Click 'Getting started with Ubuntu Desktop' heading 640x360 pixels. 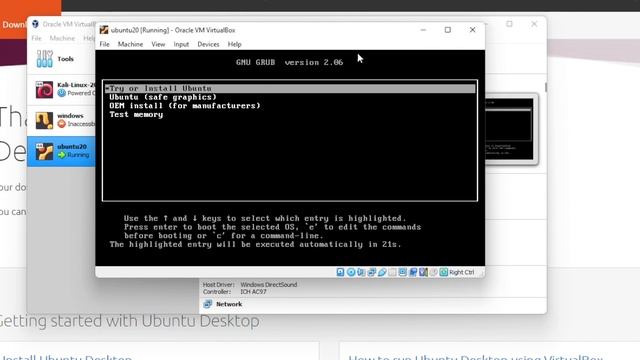129,321
